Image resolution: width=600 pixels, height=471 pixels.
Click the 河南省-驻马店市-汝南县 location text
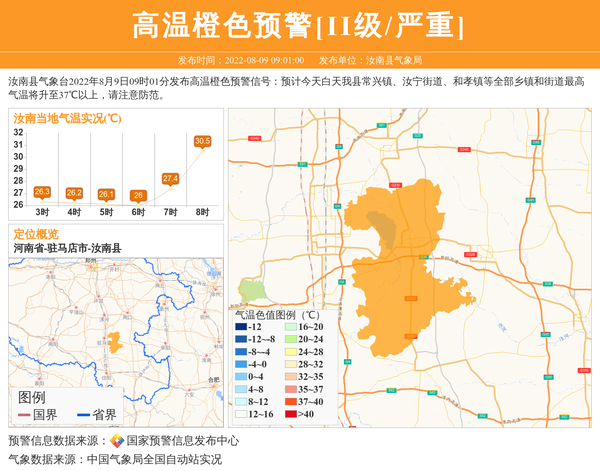[67, 248]
